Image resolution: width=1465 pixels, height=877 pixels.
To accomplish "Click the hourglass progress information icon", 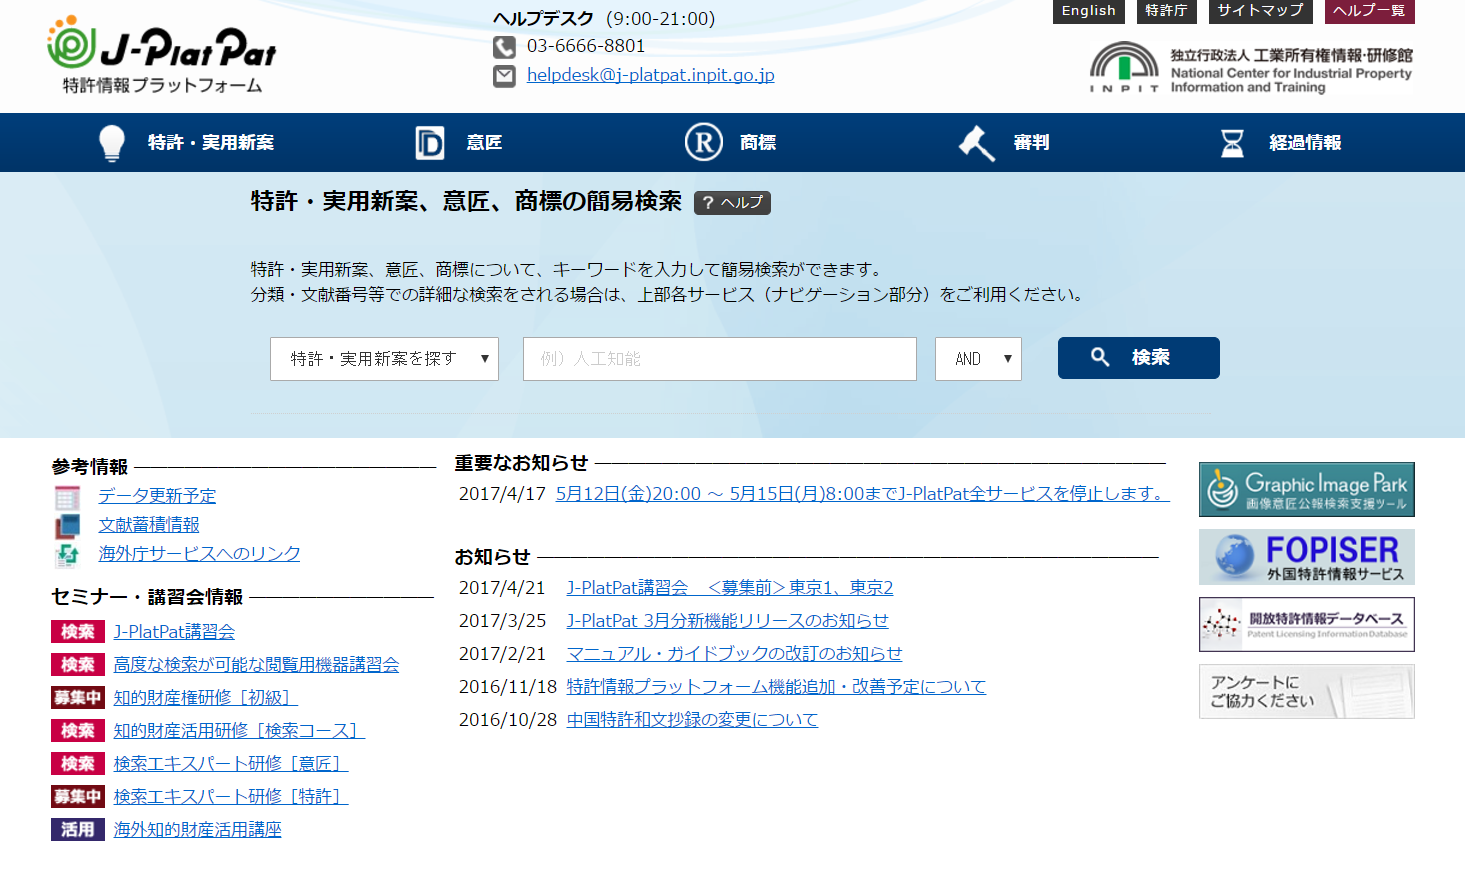I will coord(1232,143).
